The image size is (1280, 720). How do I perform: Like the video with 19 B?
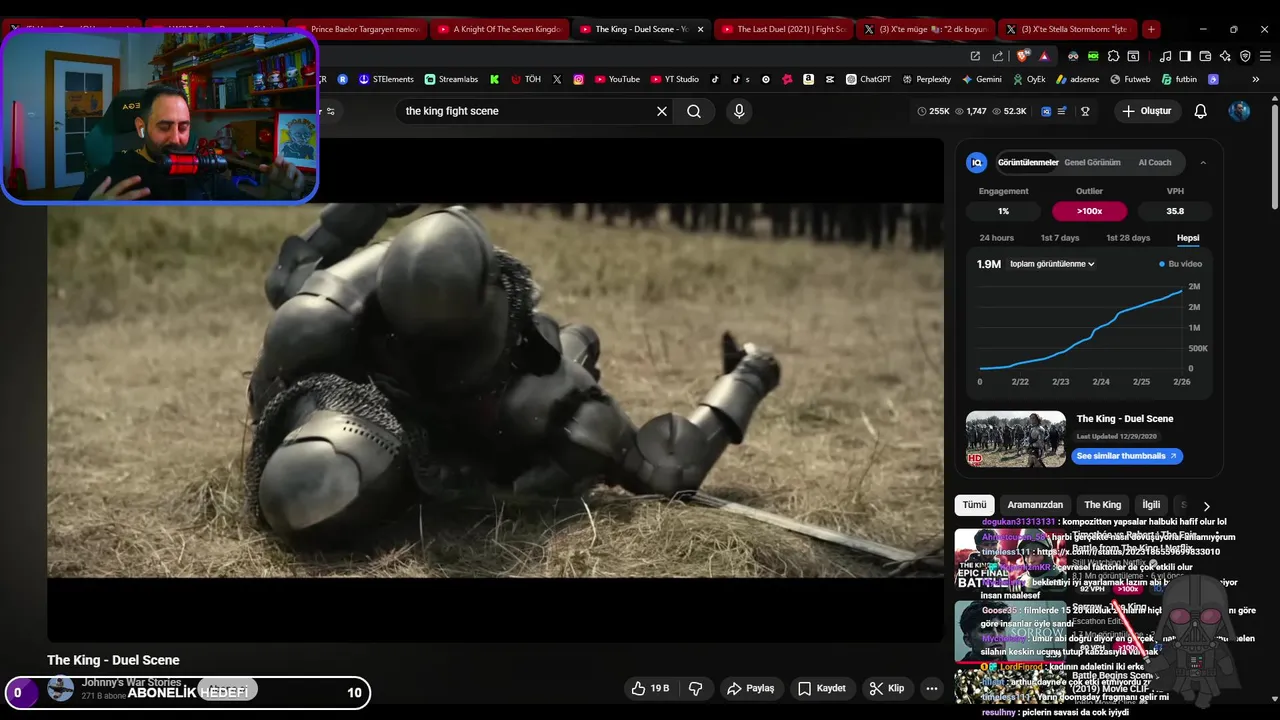[x=650, y=688]
